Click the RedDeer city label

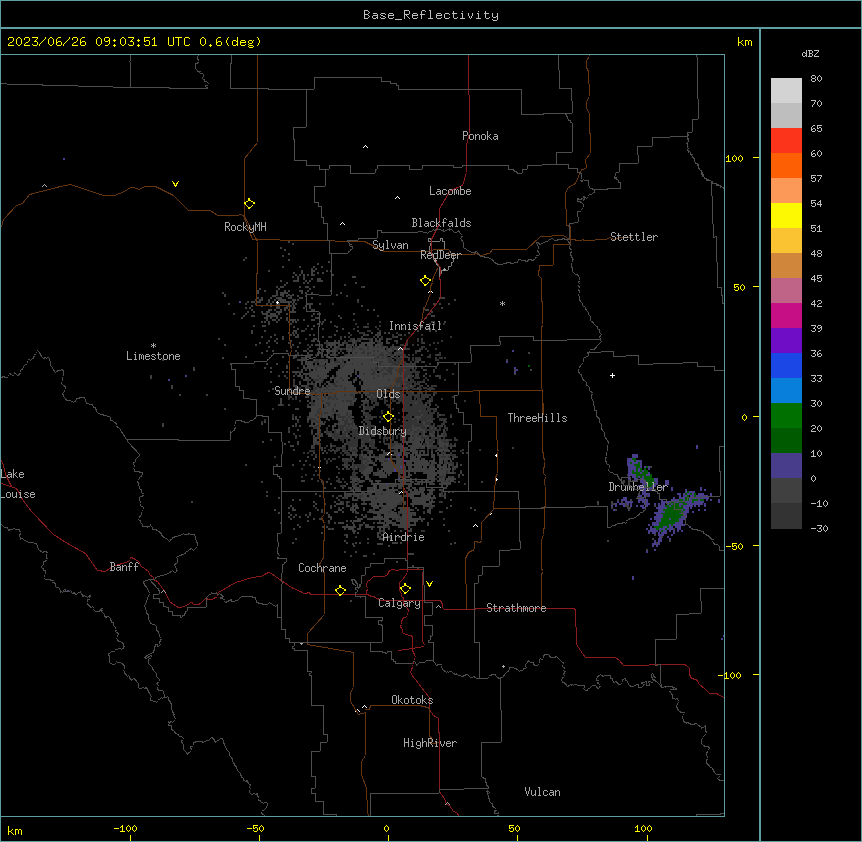coord(440,255)
